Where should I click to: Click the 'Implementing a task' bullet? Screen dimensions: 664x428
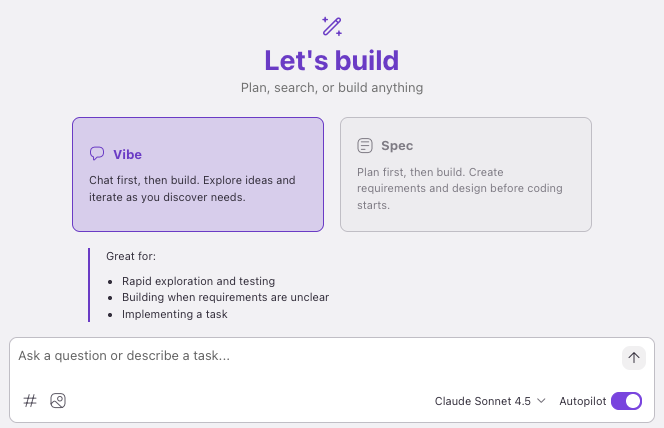[174, 314]
